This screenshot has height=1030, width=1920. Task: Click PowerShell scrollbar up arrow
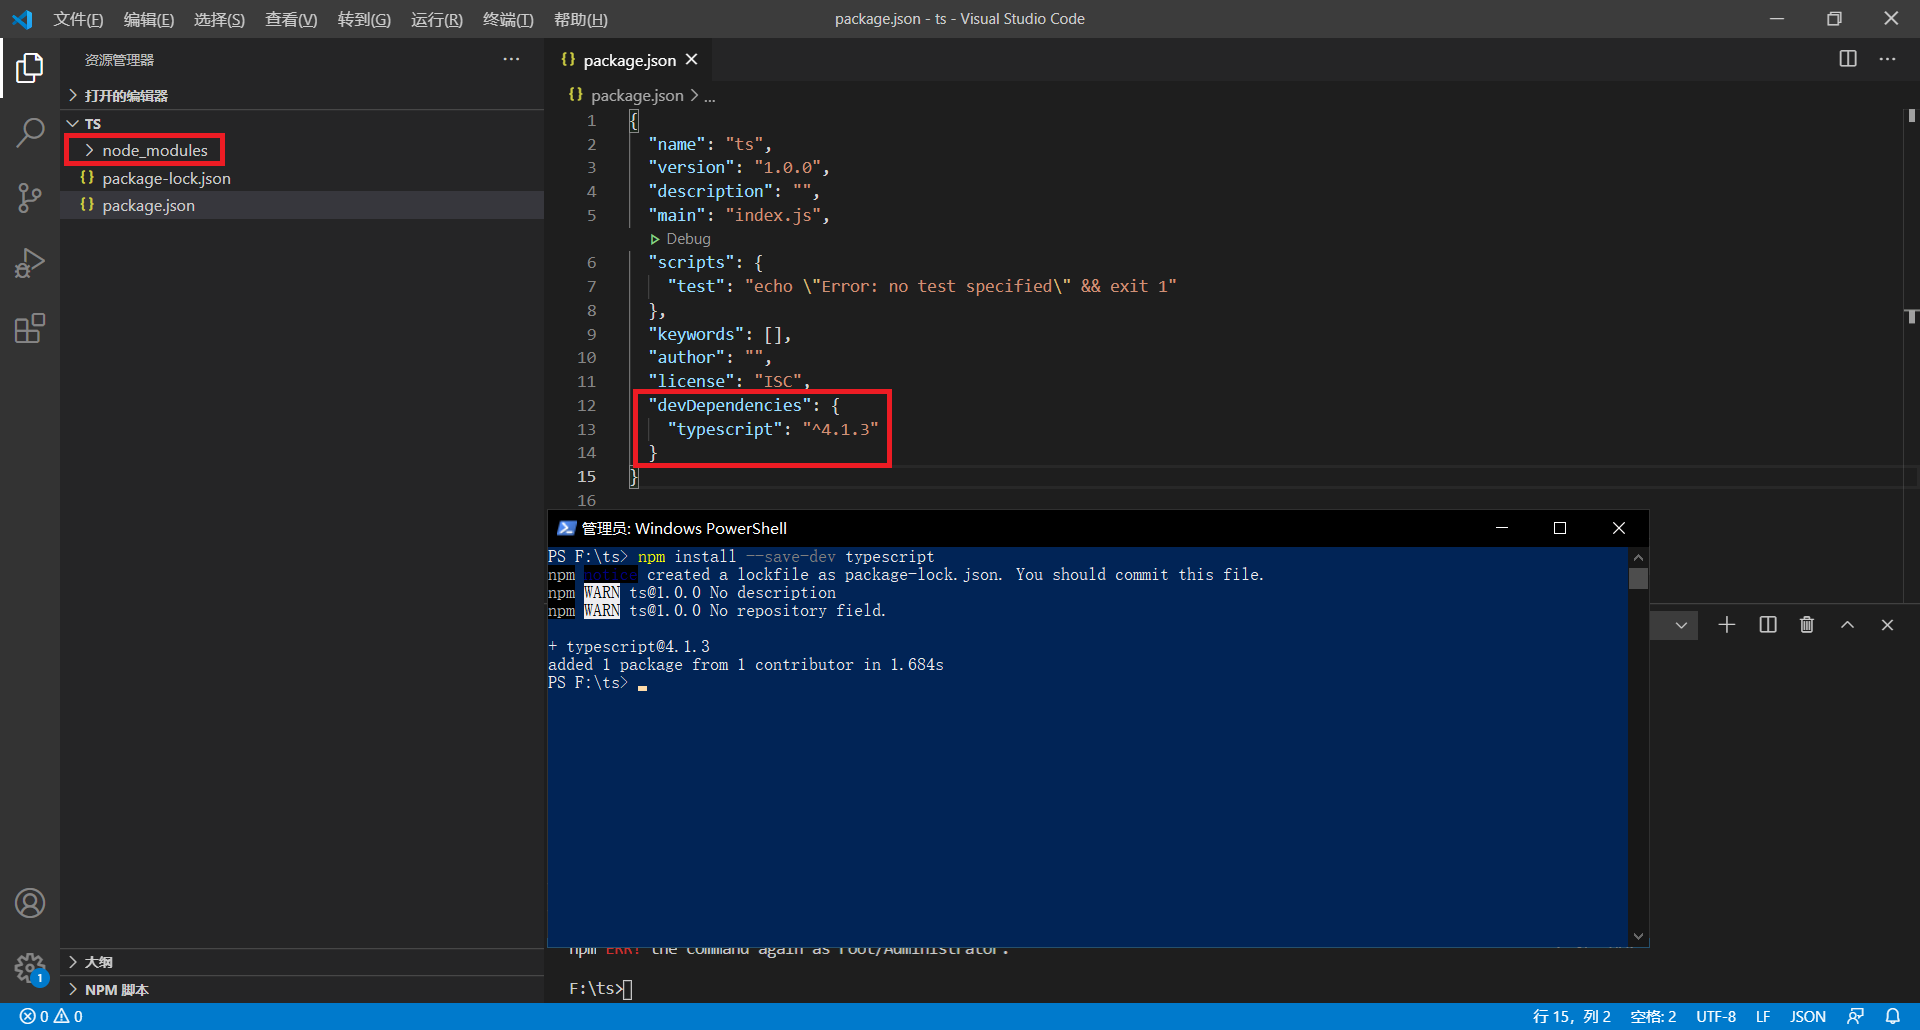[1638, 557]
